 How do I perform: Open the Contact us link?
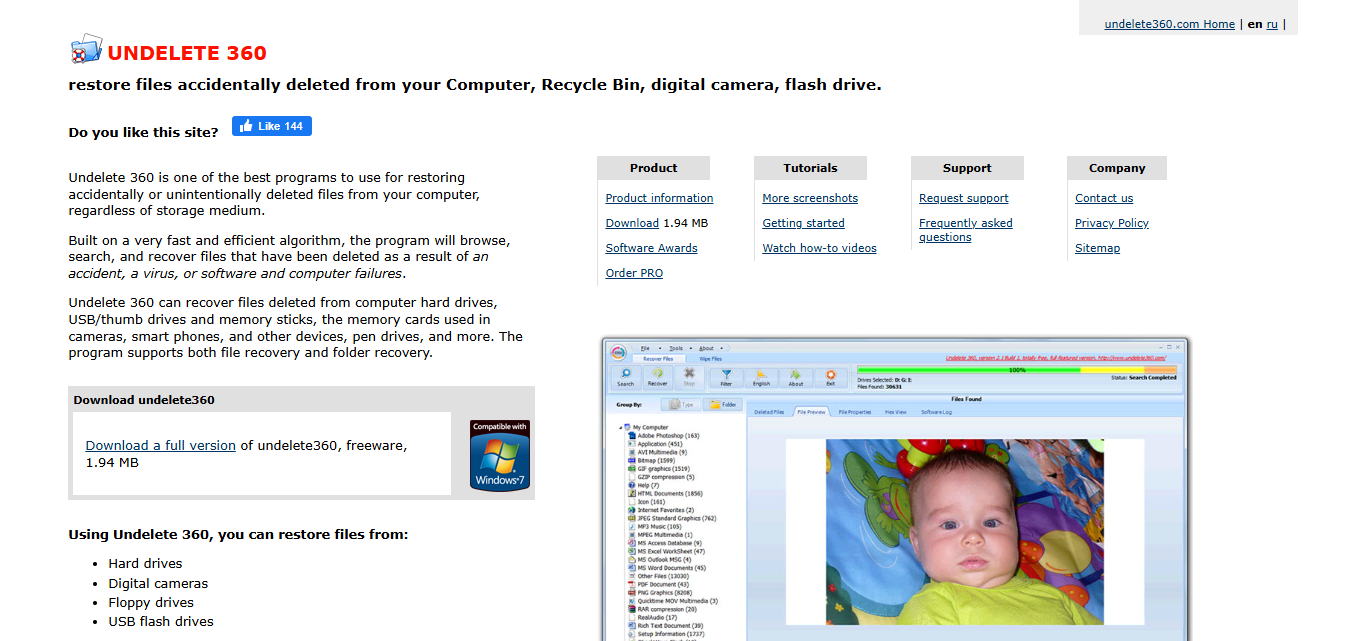pos(1104,198)
